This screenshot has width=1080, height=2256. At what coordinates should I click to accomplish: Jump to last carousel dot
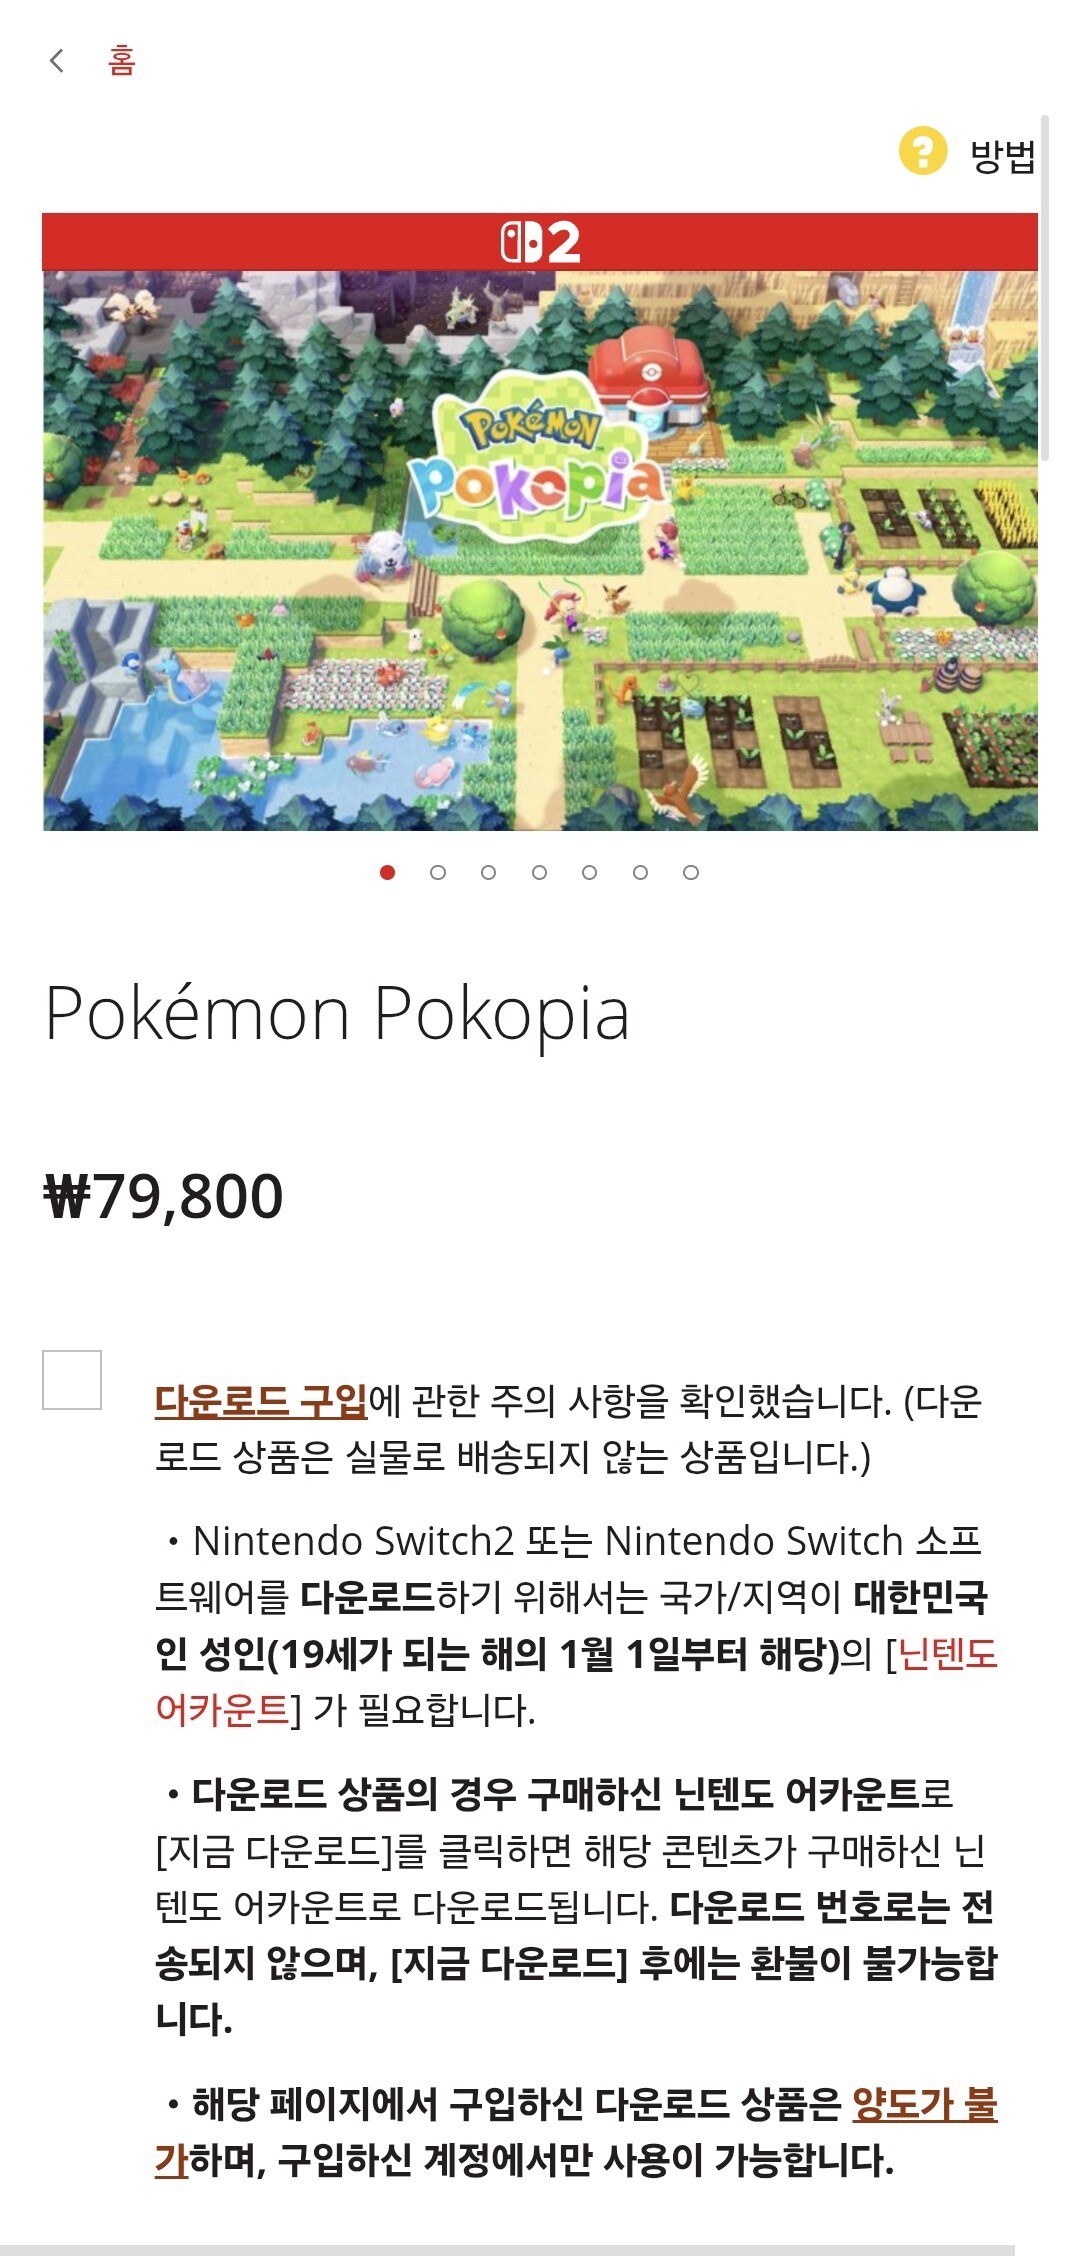[x=691, y=873]
